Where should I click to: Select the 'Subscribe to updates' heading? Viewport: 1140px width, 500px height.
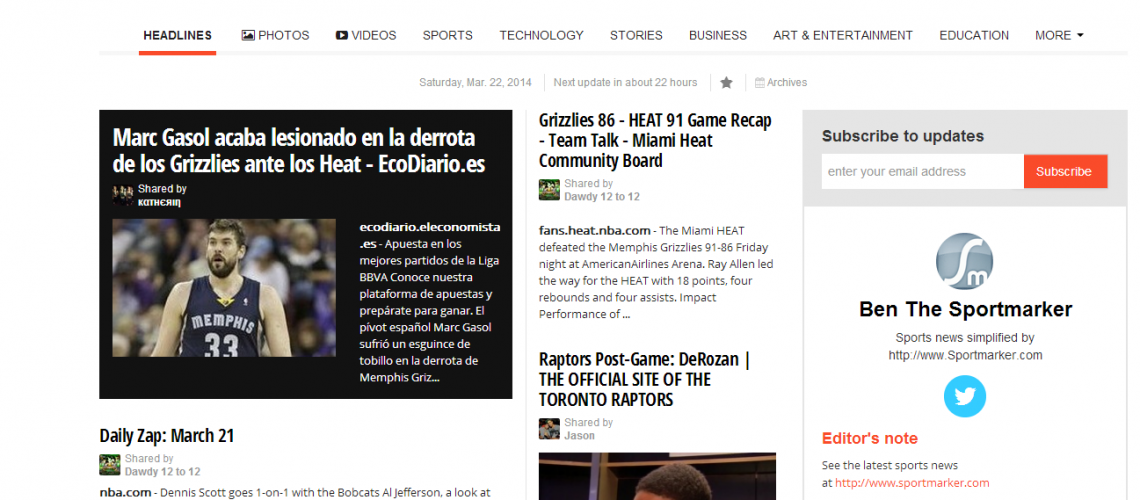click(903, 136)
